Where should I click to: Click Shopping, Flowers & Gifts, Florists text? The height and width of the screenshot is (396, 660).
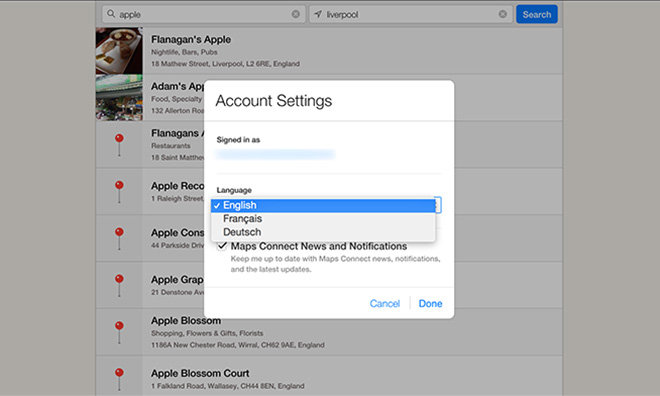207,333
